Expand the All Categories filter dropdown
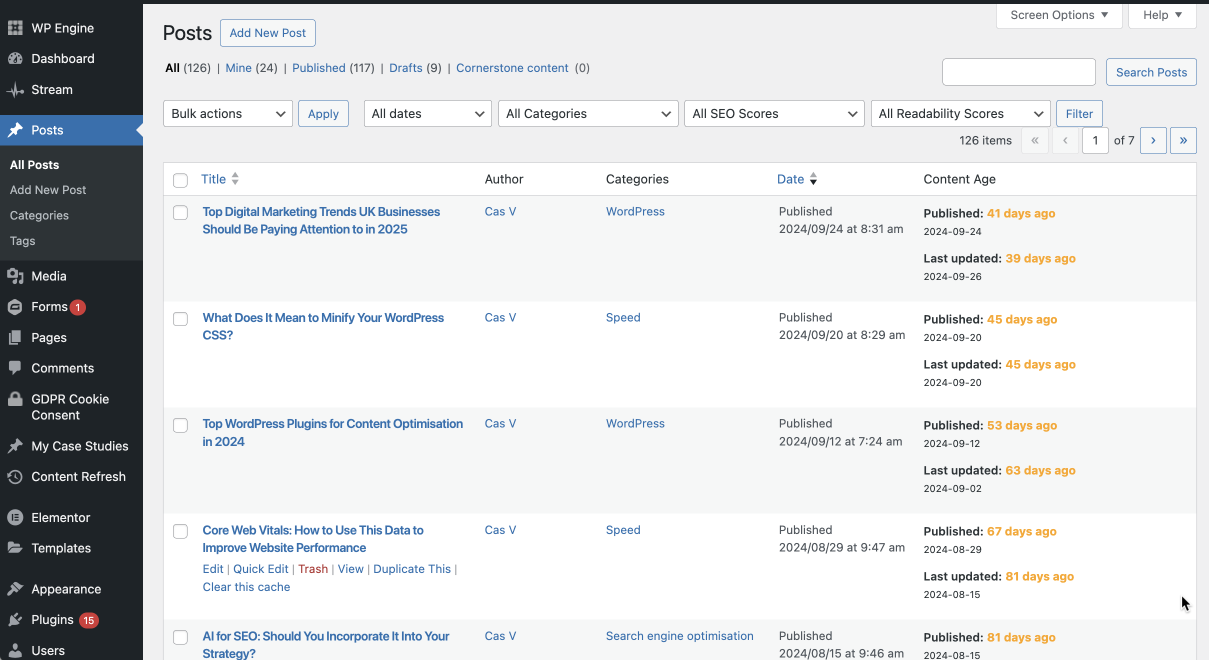This screenshot has width=1209, height=660. (x=588, y=114)
